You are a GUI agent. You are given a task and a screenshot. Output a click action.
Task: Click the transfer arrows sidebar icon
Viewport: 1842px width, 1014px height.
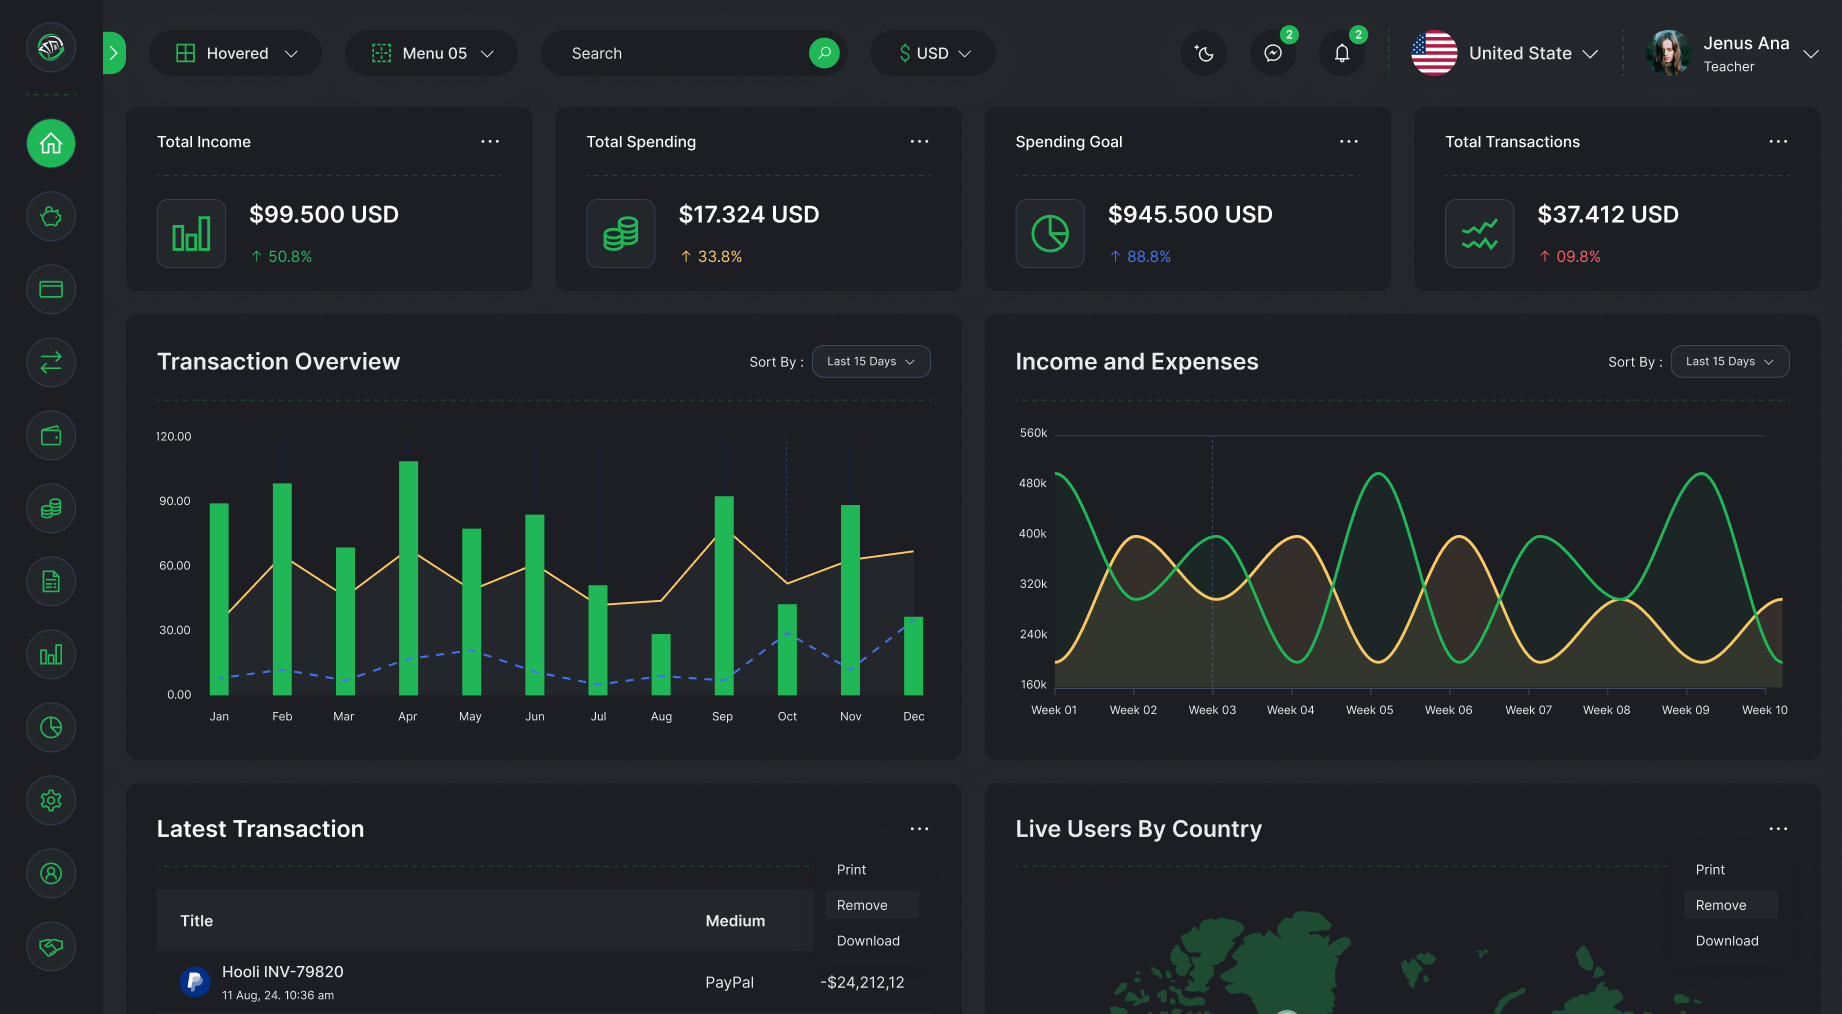point(51,363)
